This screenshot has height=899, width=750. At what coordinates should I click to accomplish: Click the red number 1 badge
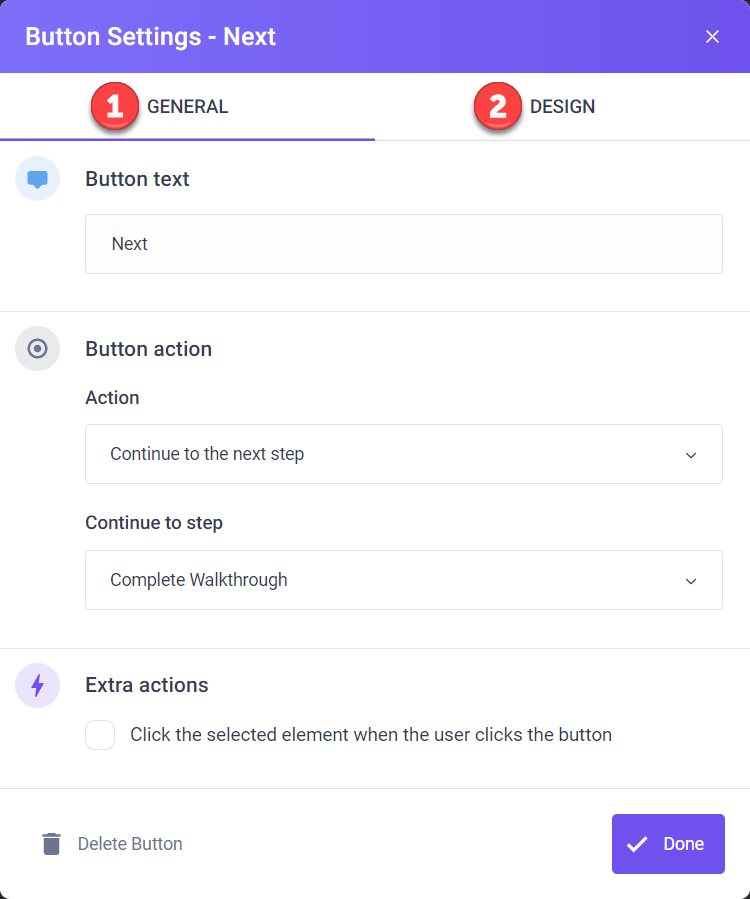point(115,106)
